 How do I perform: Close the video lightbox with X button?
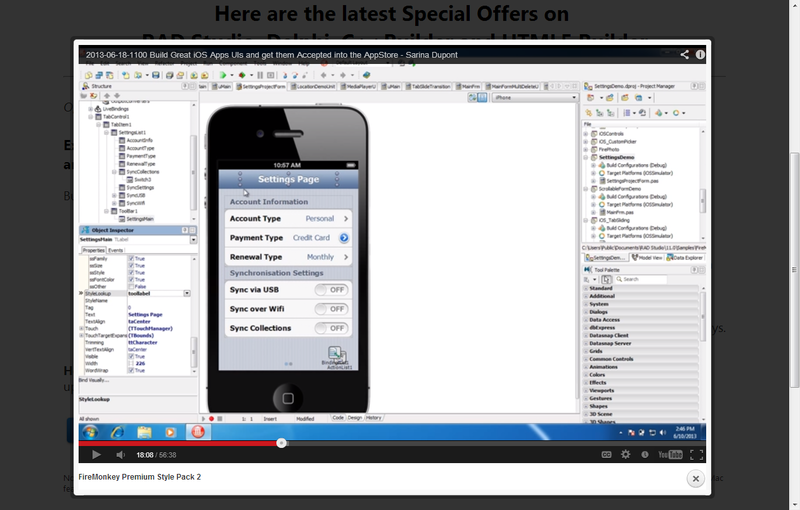[695, 478]
